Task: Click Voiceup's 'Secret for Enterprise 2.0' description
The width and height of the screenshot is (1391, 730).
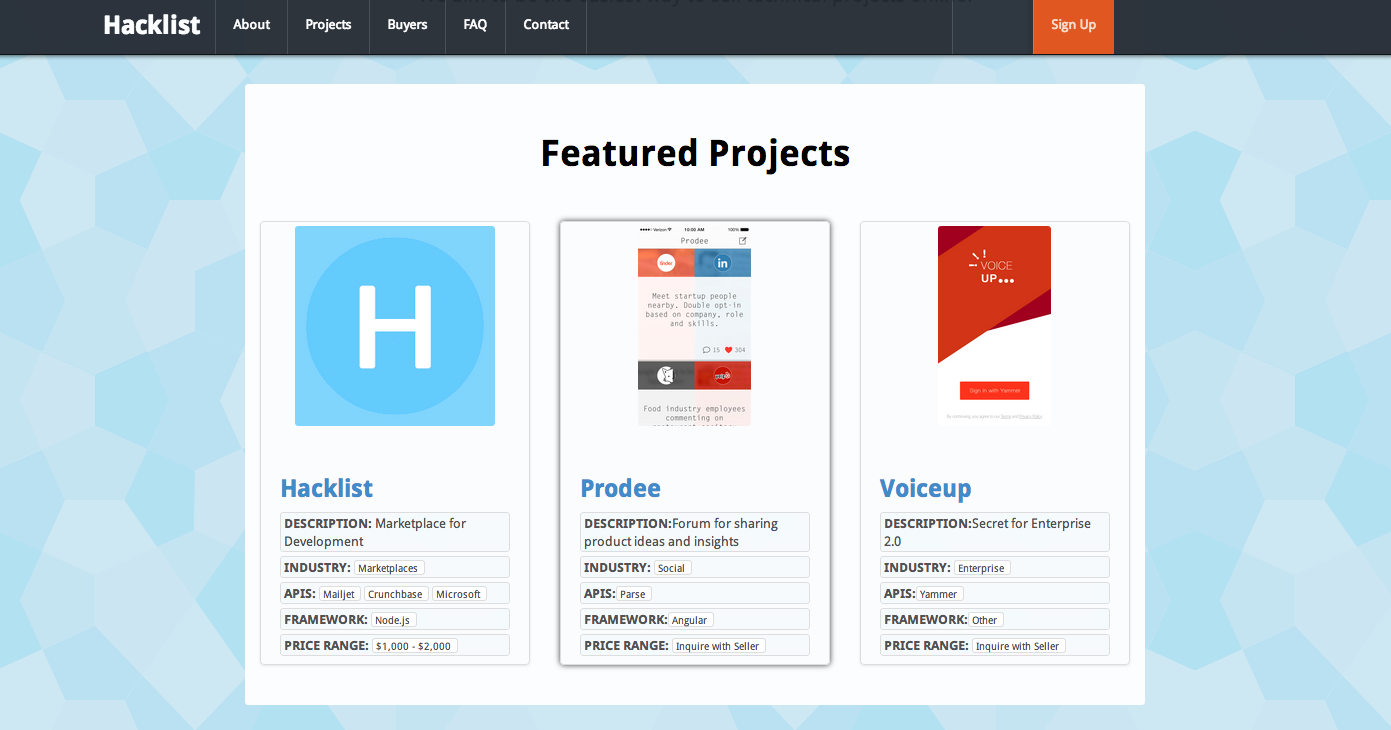Action: [x=995, y=532]
